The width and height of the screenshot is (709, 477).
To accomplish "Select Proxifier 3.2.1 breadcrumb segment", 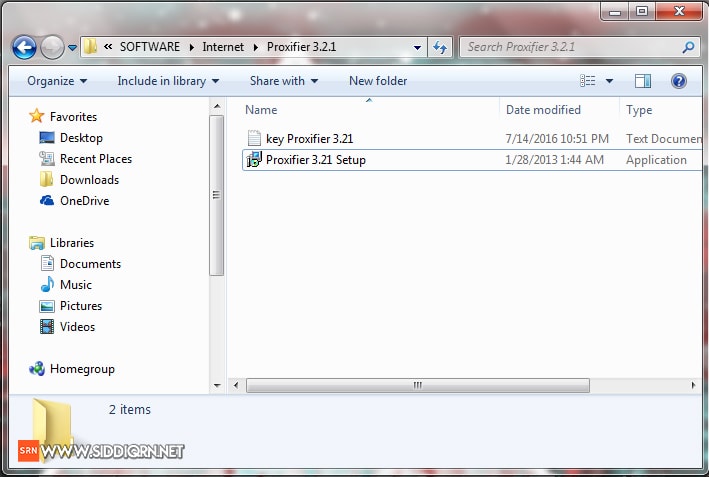I will click(x=301, y=47).
